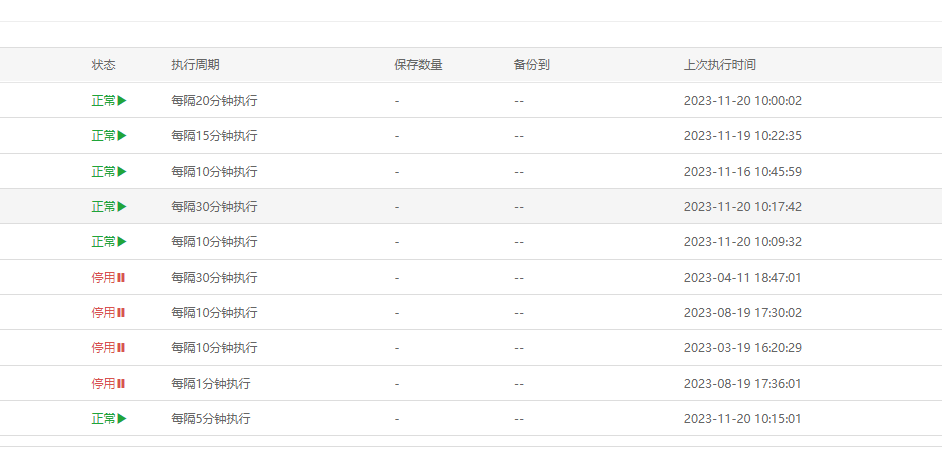Click the 保存数量 column header
This screenshot has width=942, height=462.
click(418, 65)
